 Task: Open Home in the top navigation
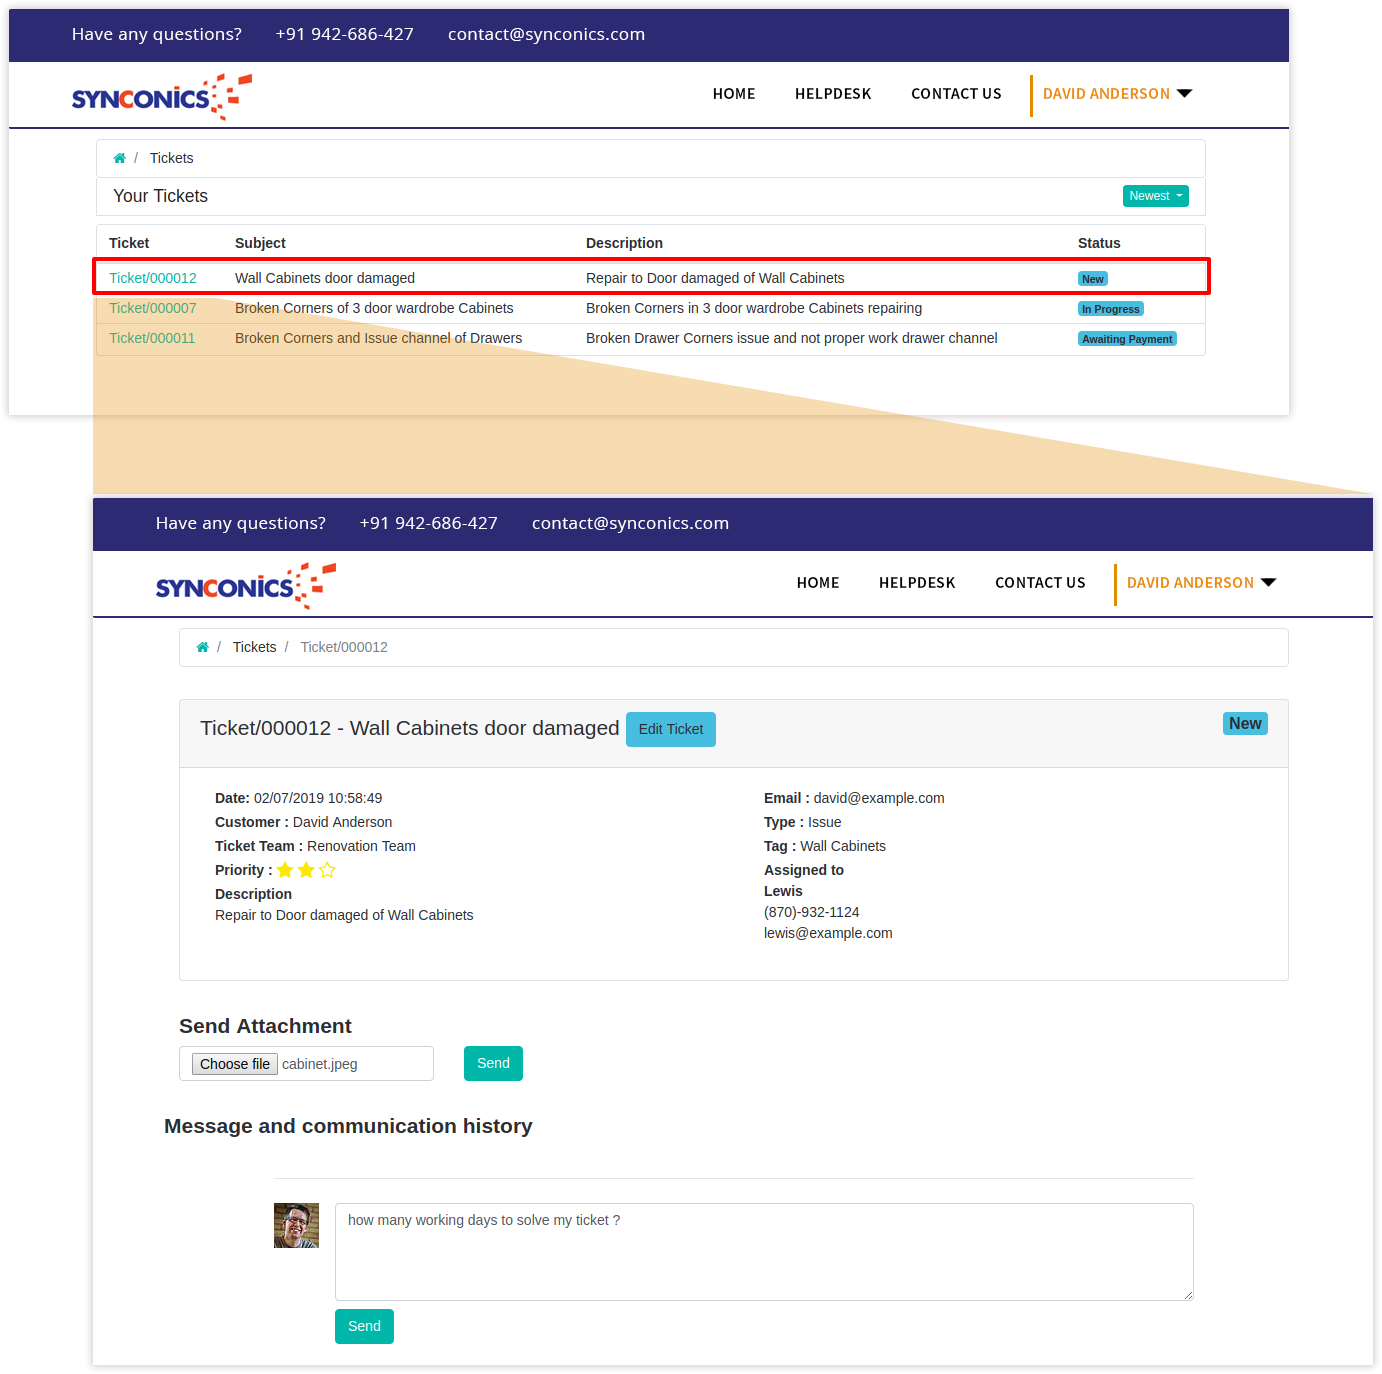pos(734,94)
